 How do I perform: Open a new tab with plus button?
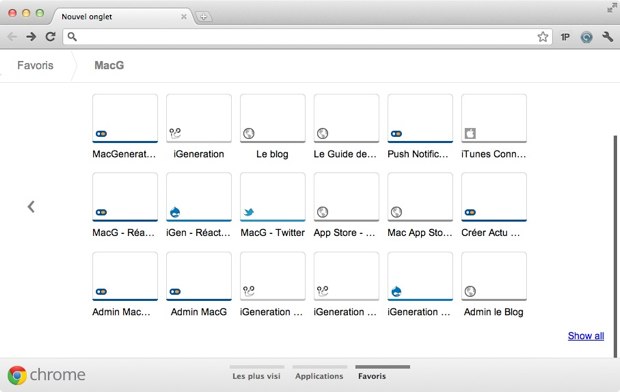pos(203,17)
